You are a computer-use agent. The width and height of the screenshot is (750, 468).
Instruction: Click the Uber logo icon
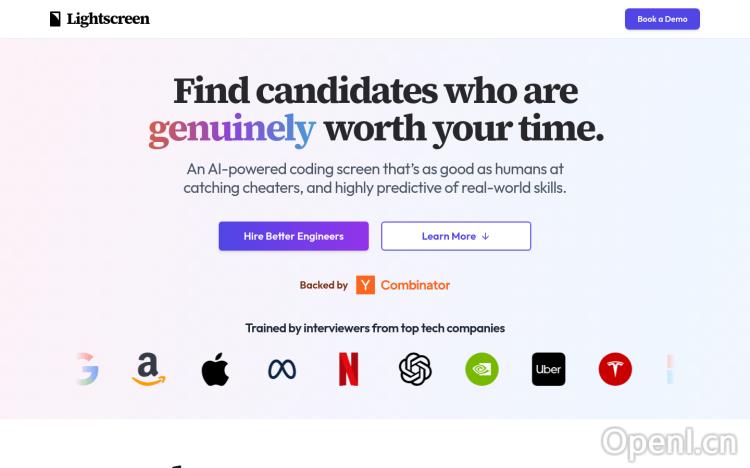[548, 369]
